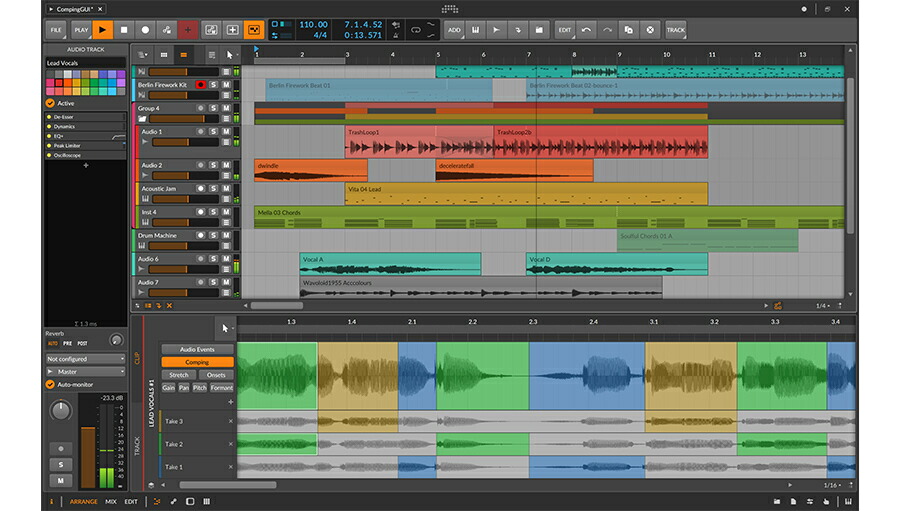Click the duplicate icon in the EDIT section
The height and width of the screenshot is (511, 900).
pyautogui.click(x=629, y=30)
